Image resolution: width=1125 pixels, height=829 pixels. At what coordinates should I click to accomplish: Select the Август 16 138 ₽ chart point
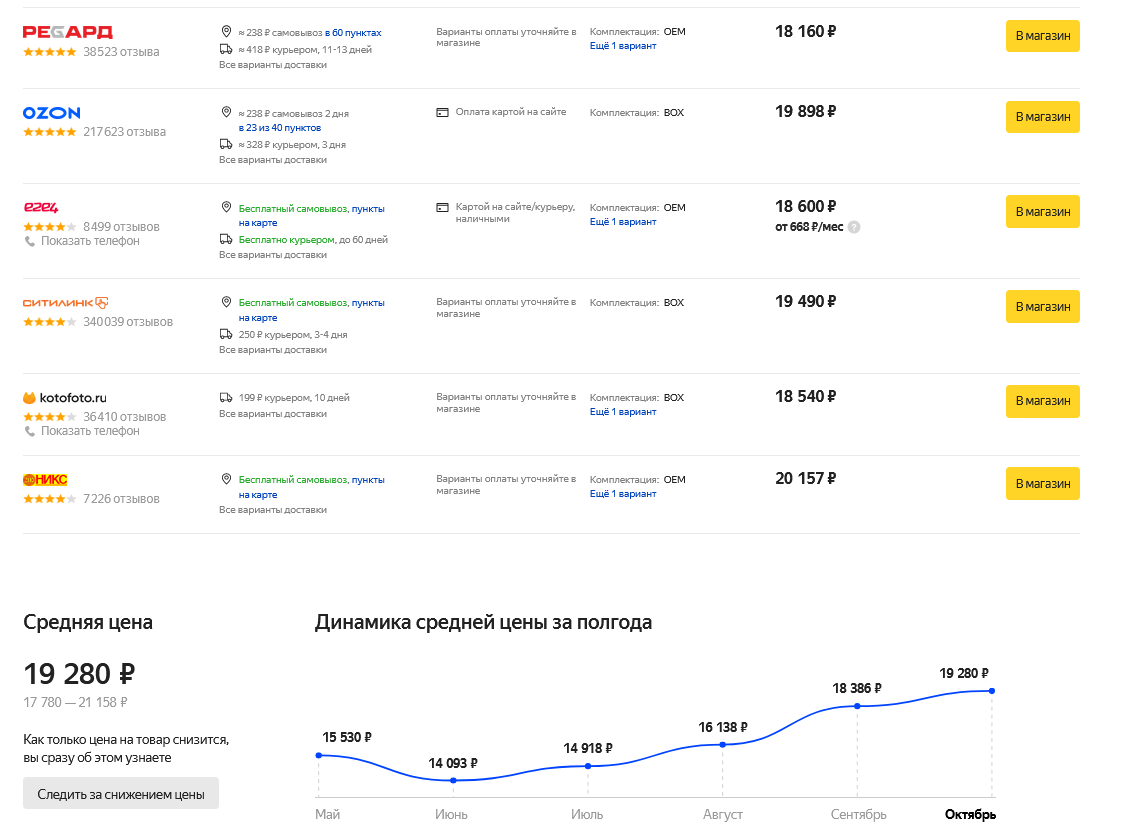pos(722,744)
